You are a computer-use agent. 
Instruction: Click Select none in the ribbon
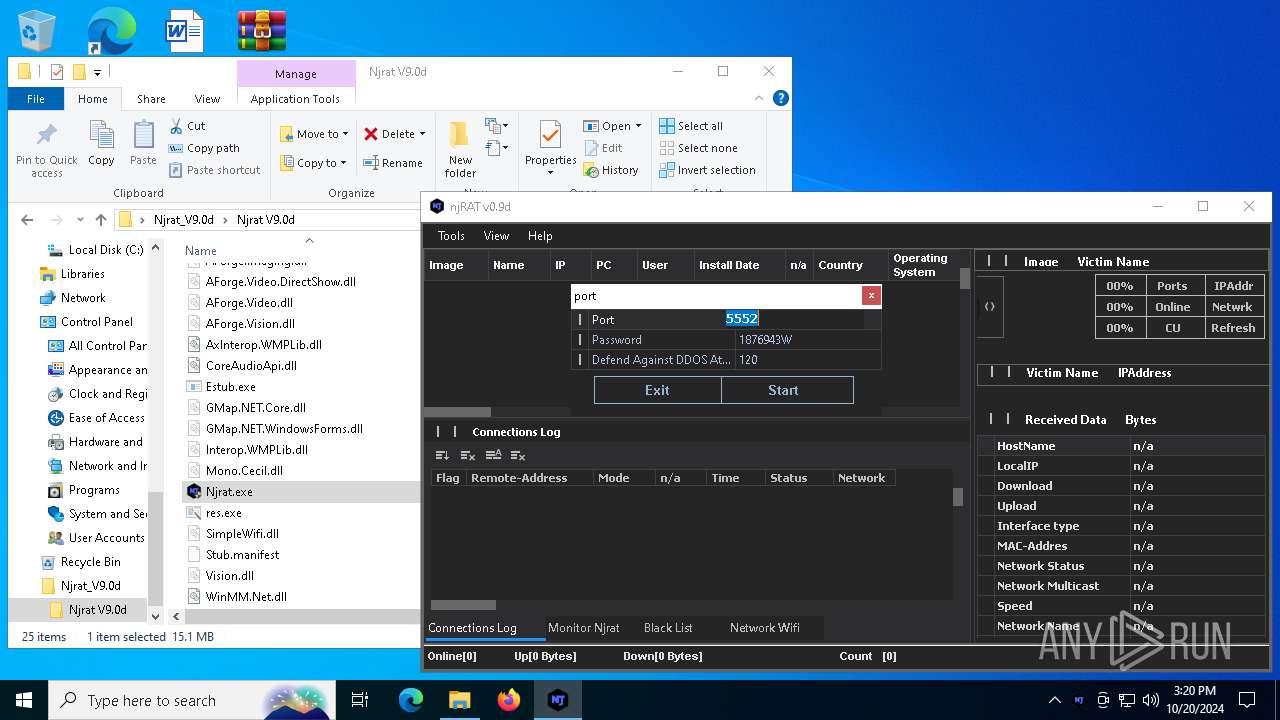click(x=698, y=148)
